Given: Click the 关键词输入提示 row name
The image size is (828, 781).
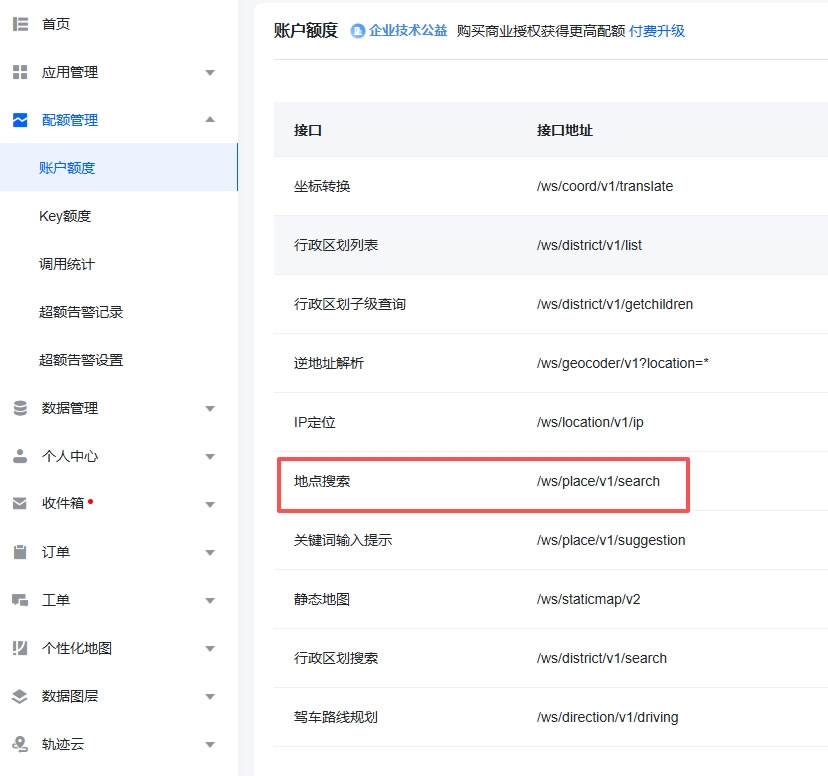Looking at the screenshot, I should [343, 540].
